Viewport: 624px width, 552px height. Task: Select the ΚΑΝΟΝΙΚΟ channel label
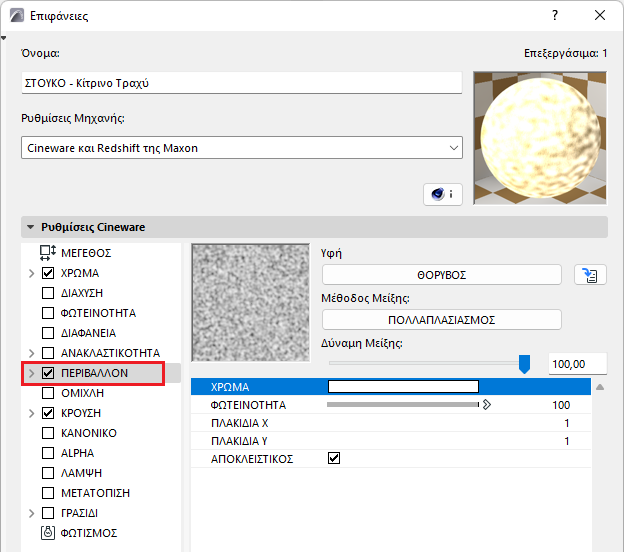pos(89,433)
